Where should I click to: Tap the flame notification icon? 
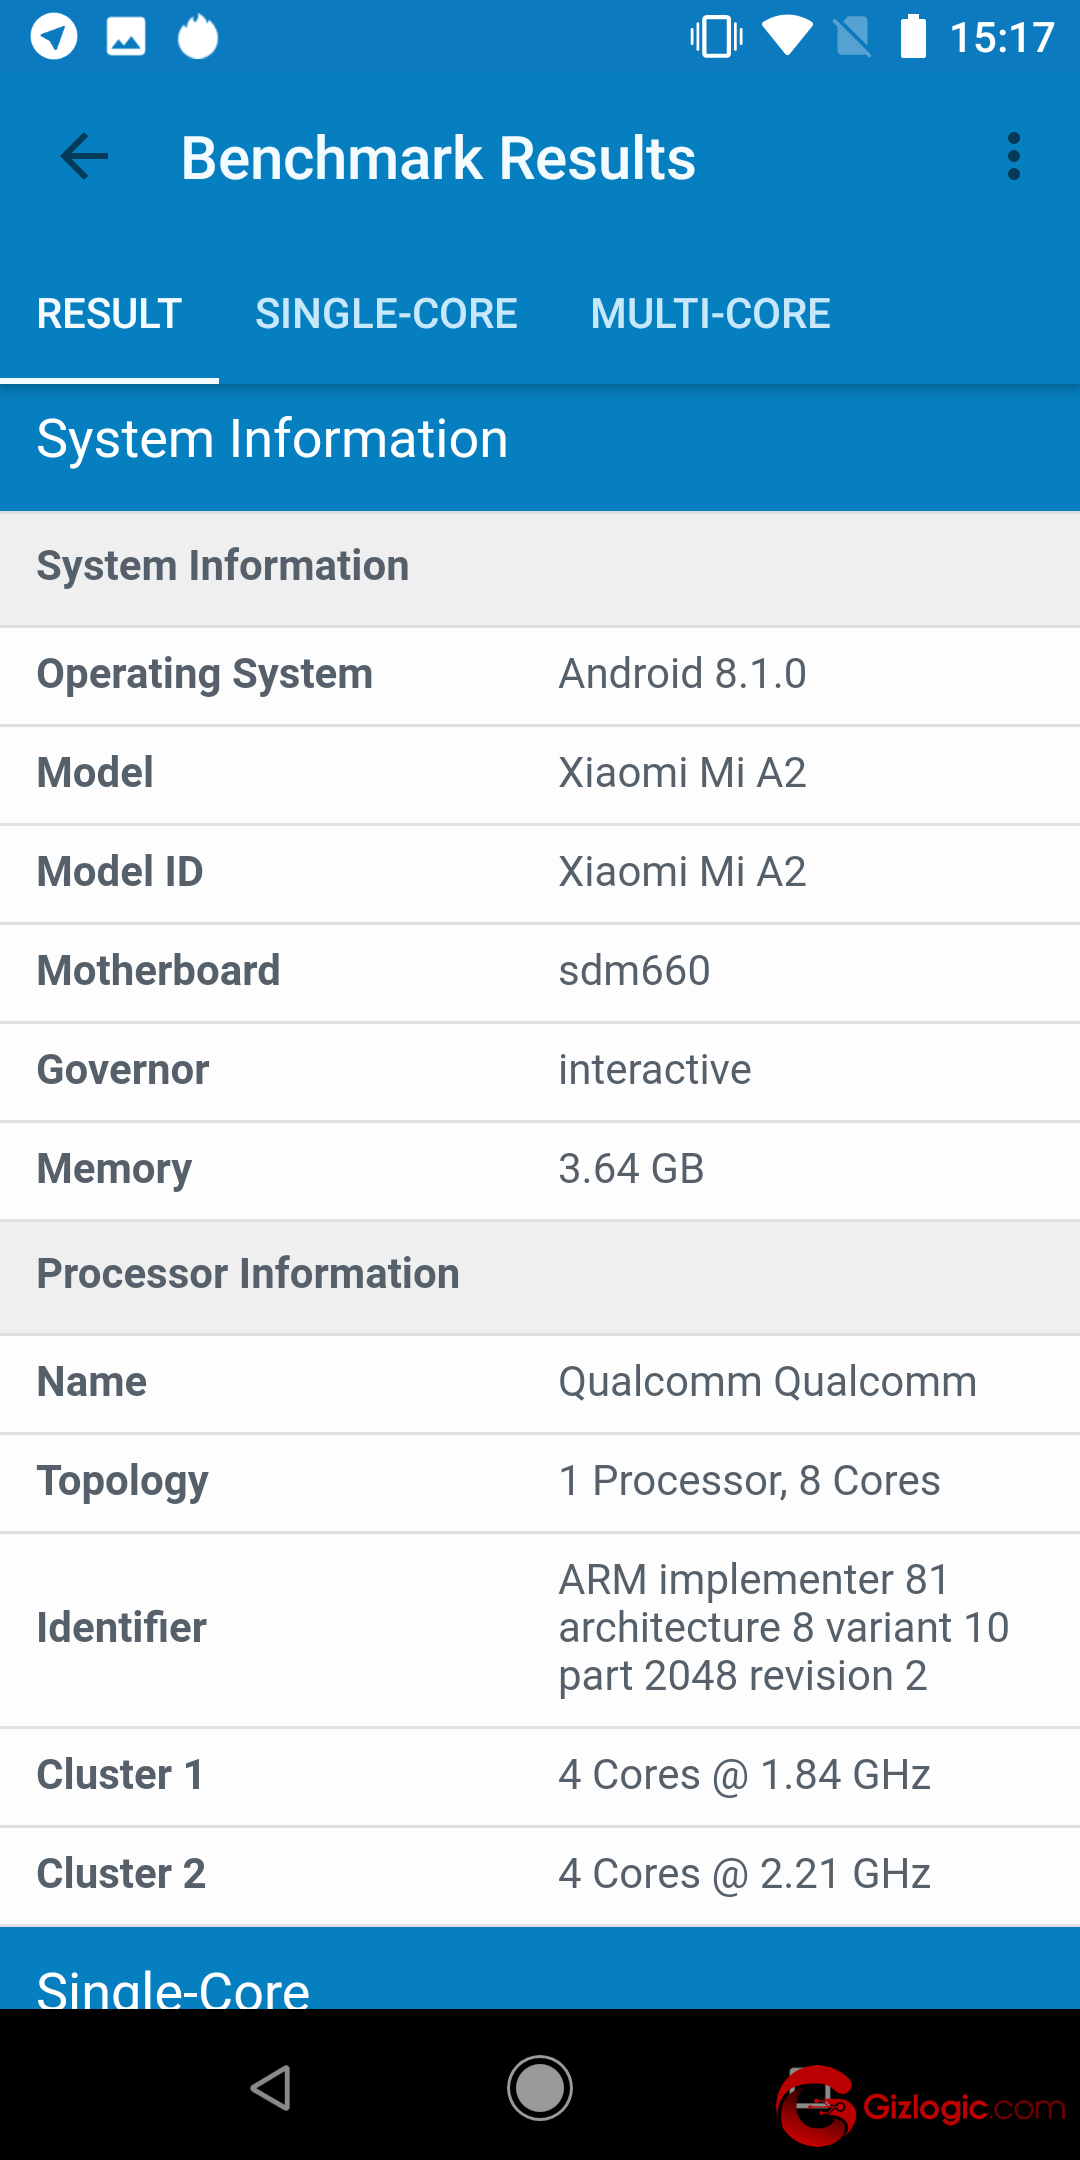tap(198, 38)
